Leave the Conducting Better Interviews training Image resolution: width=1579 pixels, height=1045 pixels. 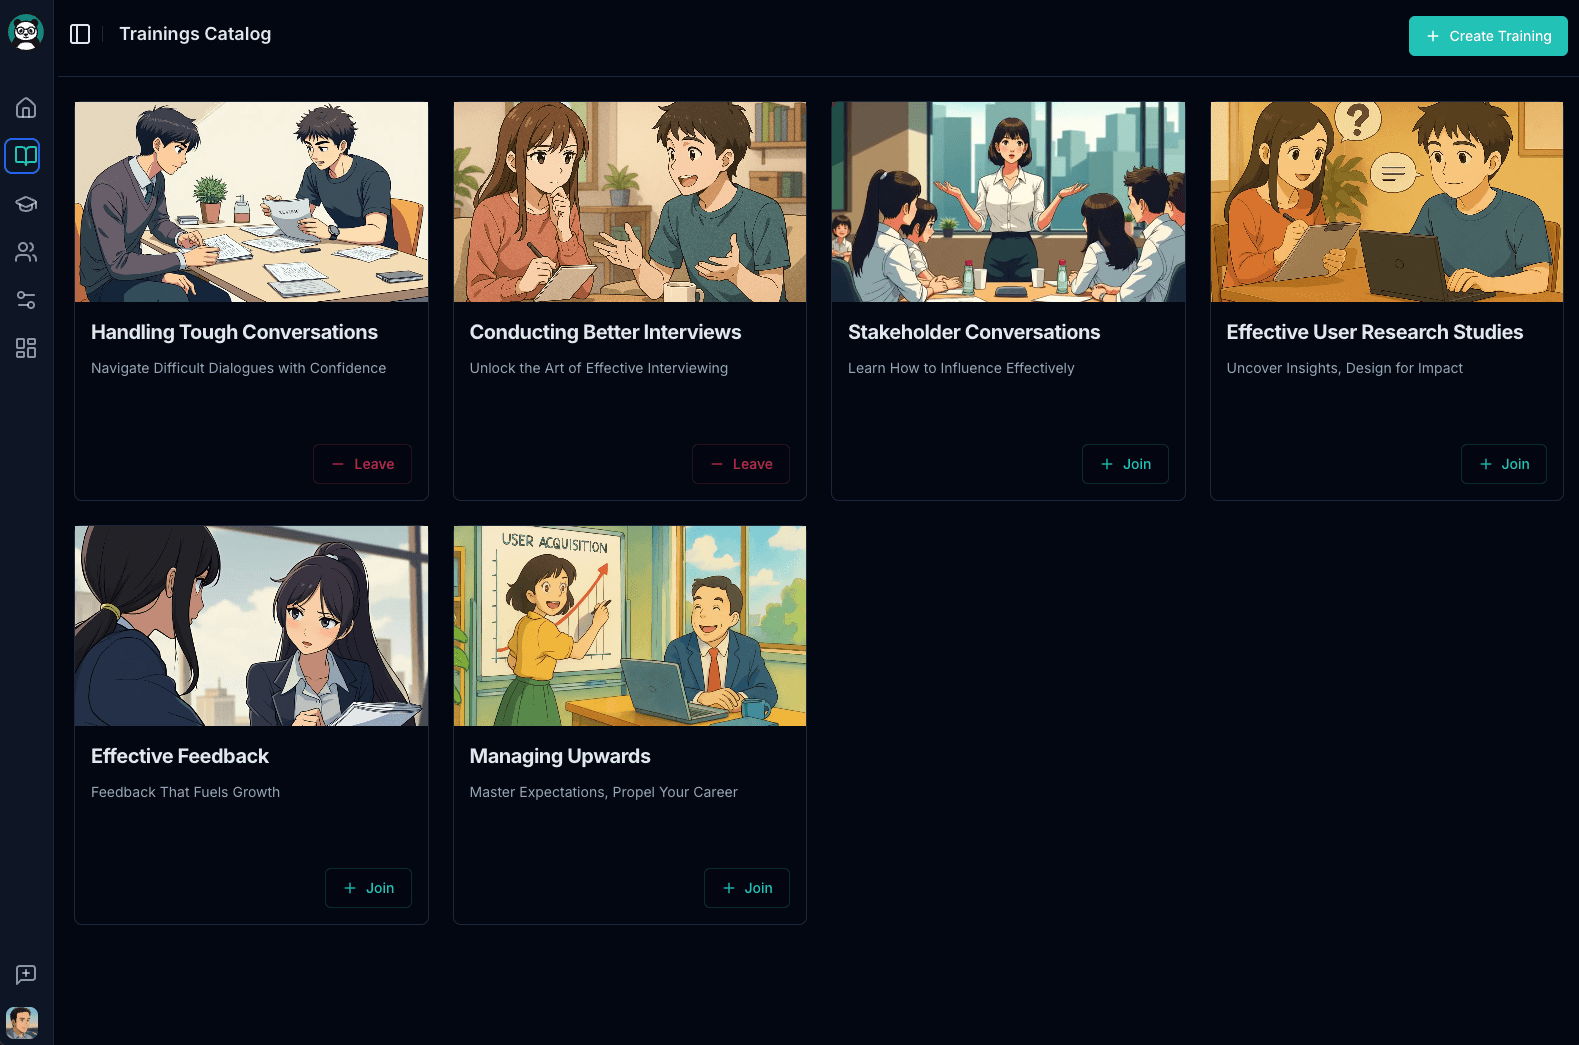pyautogui.click(x=741, y=464)
